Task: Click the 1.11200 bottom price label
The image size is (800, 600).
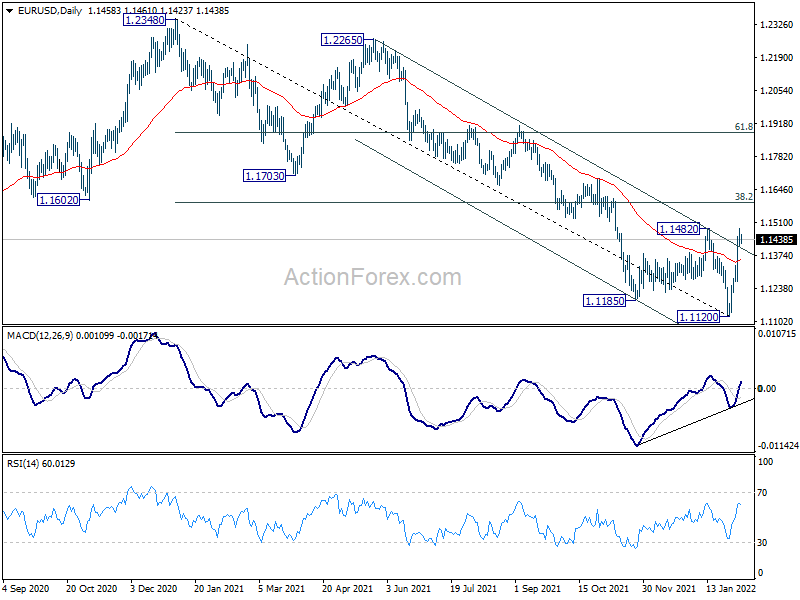Action: [698, 317]
